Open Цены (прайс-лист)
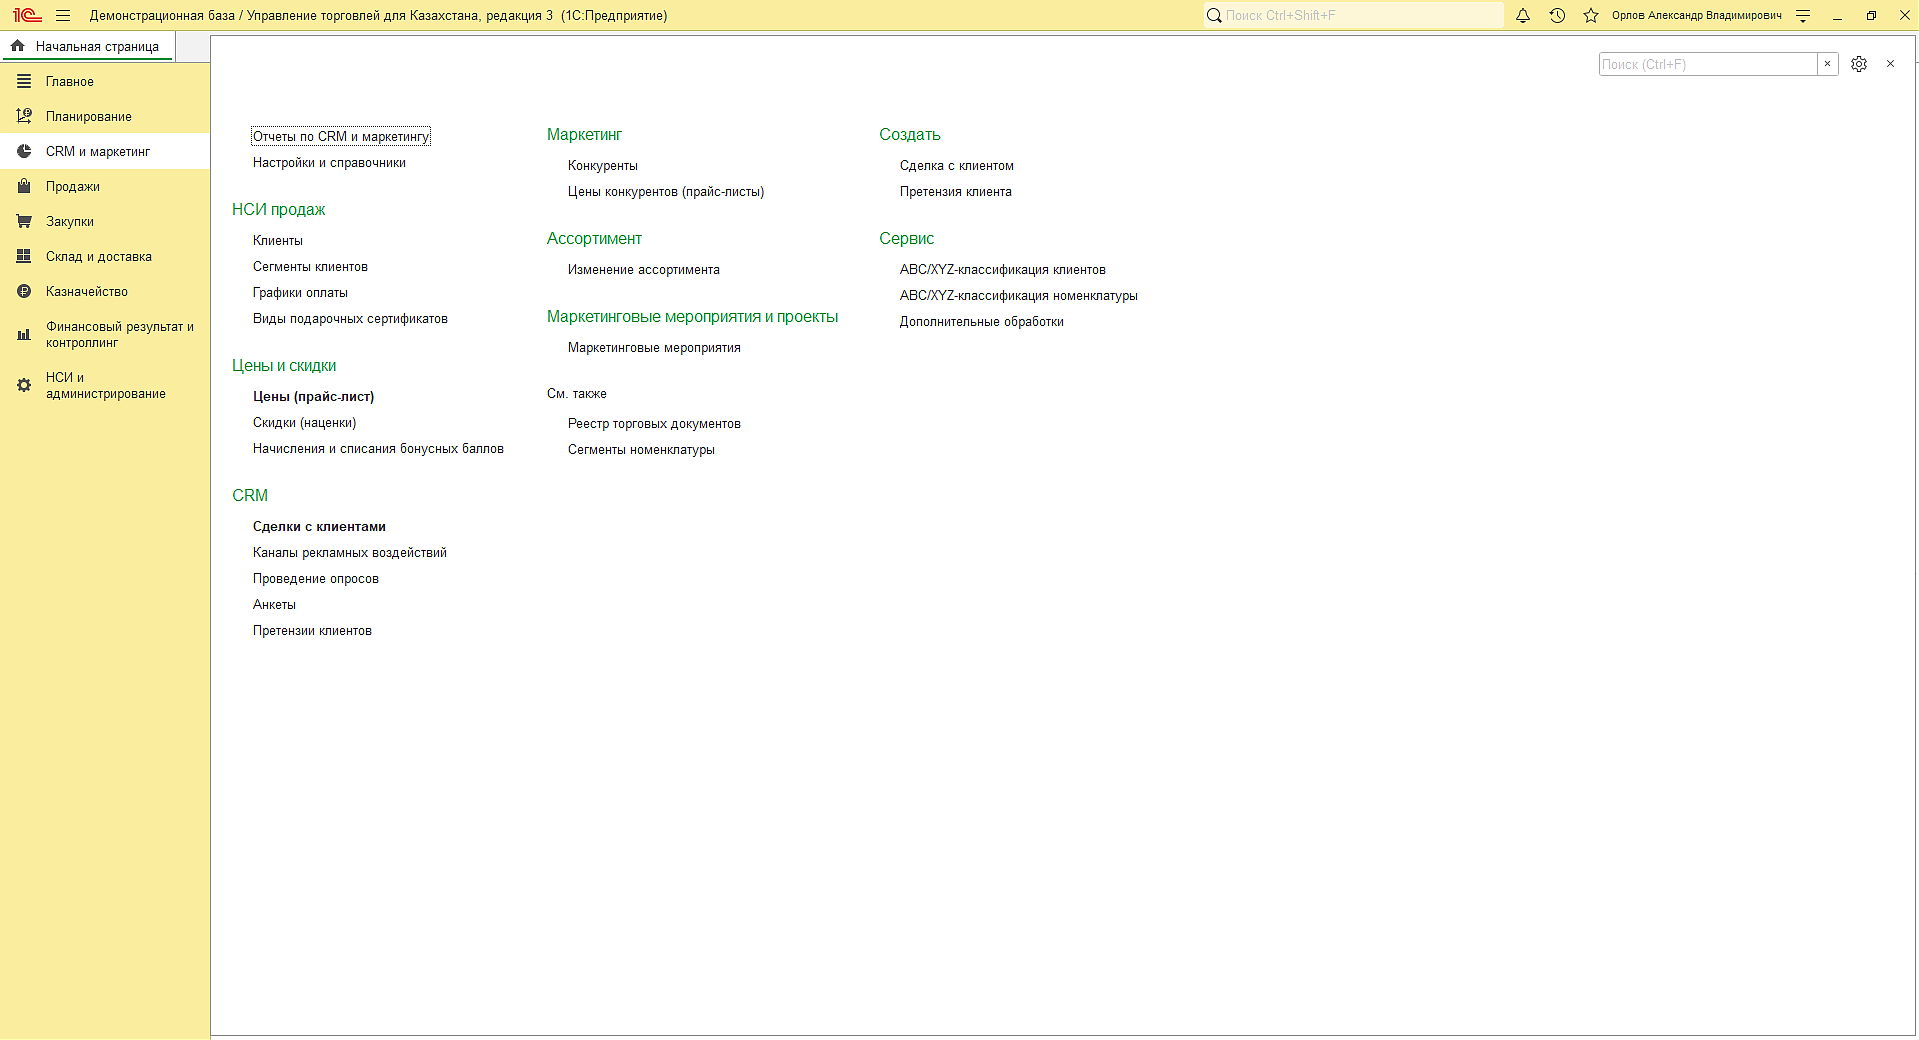The image size is (1919, 1040). [313, 396]
